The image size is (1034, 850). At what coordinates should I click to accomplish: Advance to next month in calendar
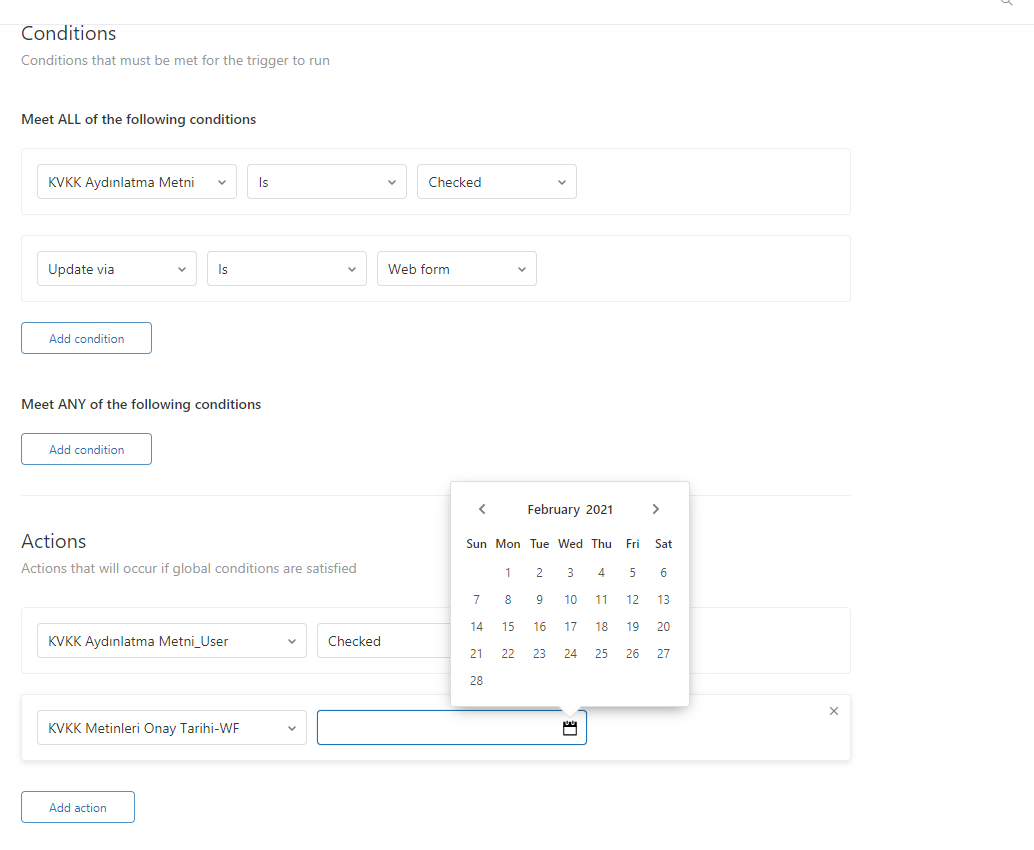[656, 509]
